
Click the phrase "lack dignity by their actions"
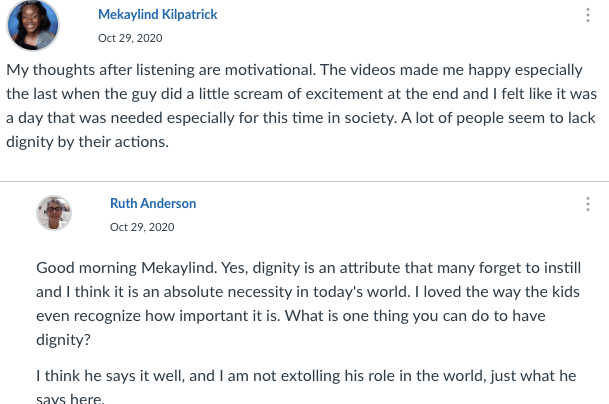(90, 141)
